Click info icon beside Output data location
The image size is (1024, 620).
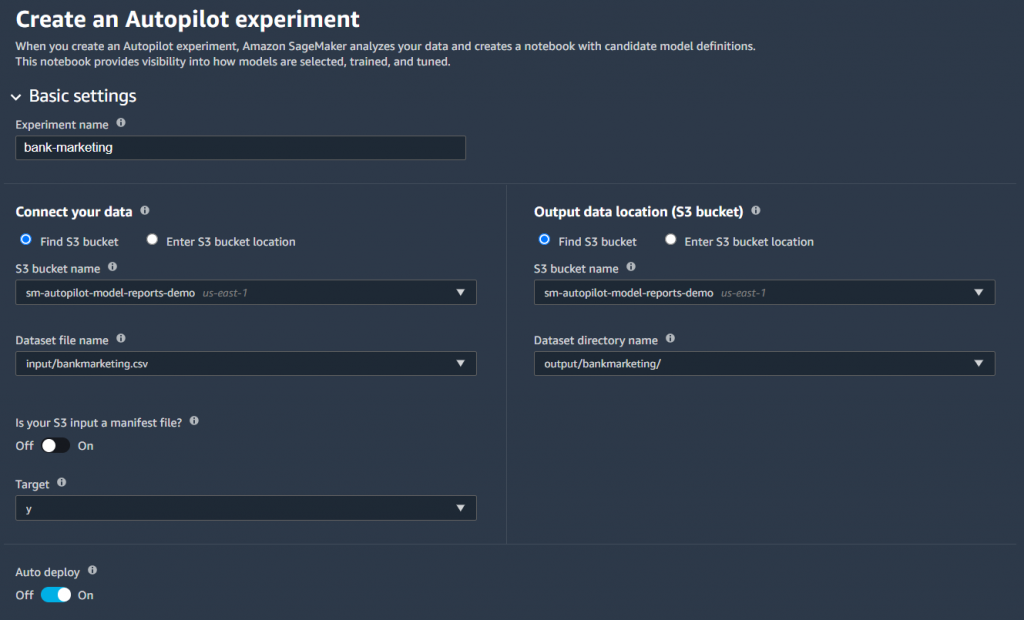(755, 211)
